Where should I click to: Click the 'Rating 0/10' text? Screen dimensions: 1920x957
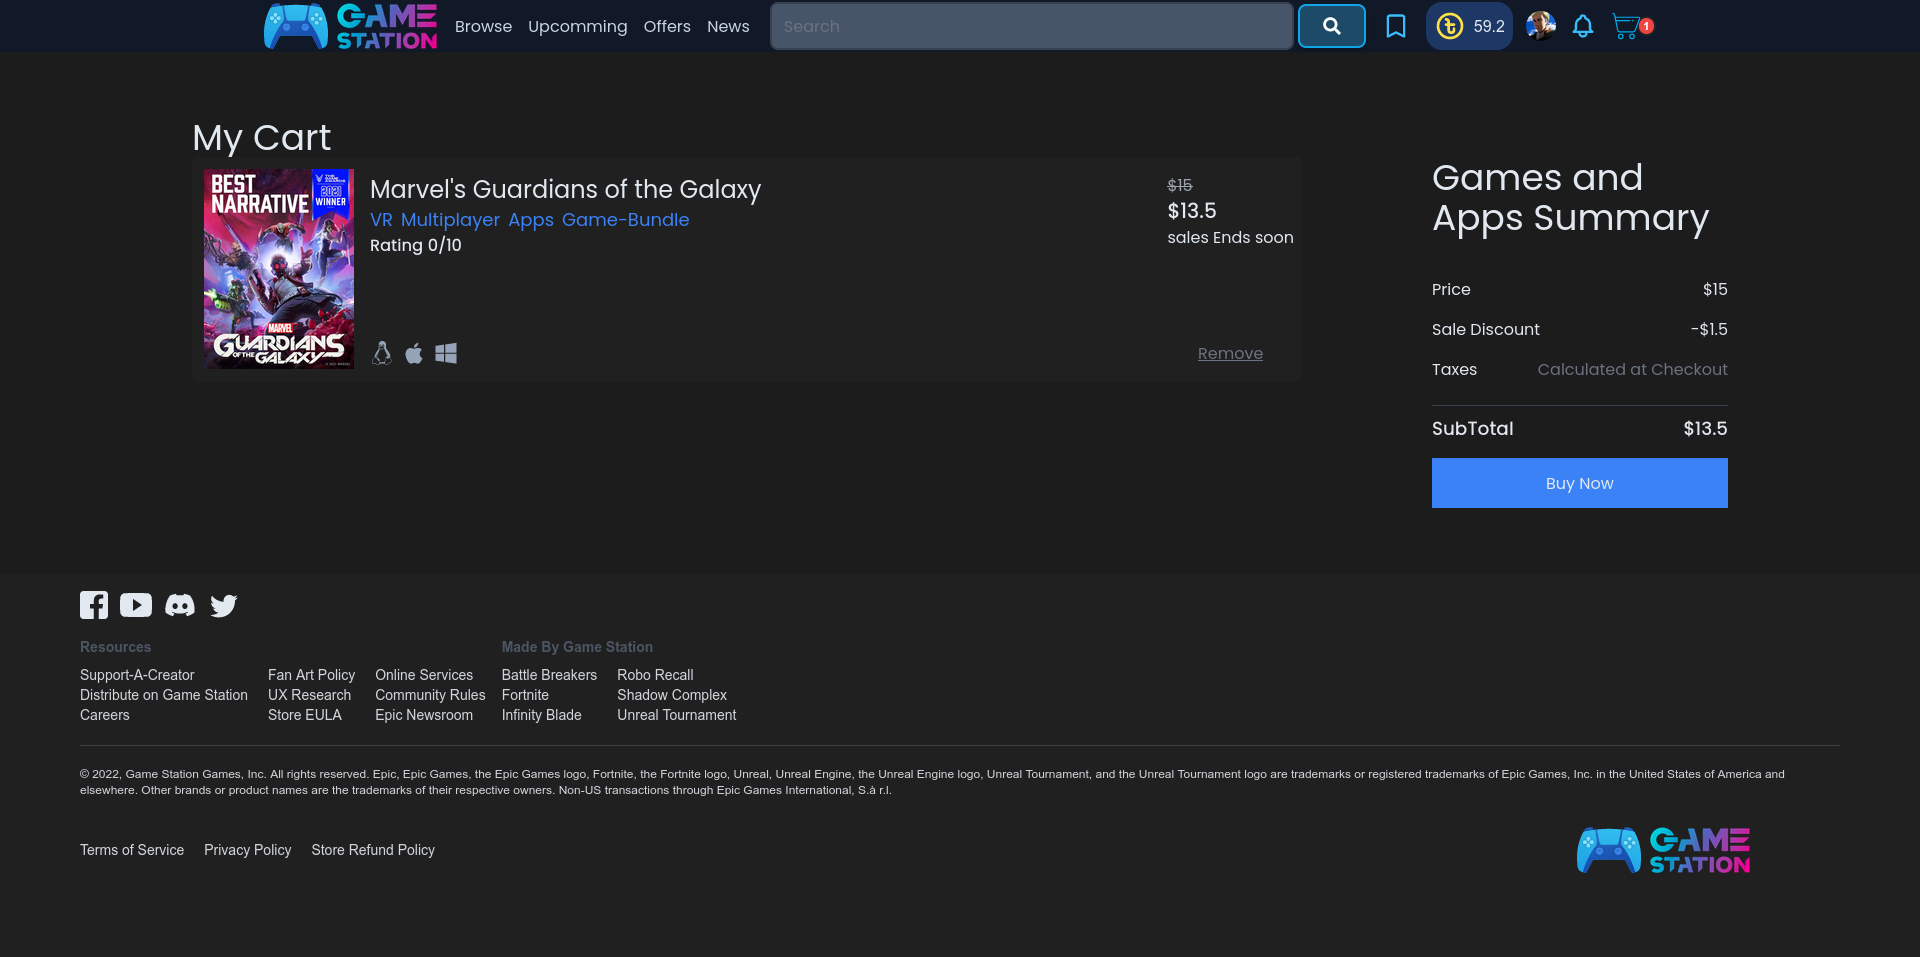[x=416, y=245]
